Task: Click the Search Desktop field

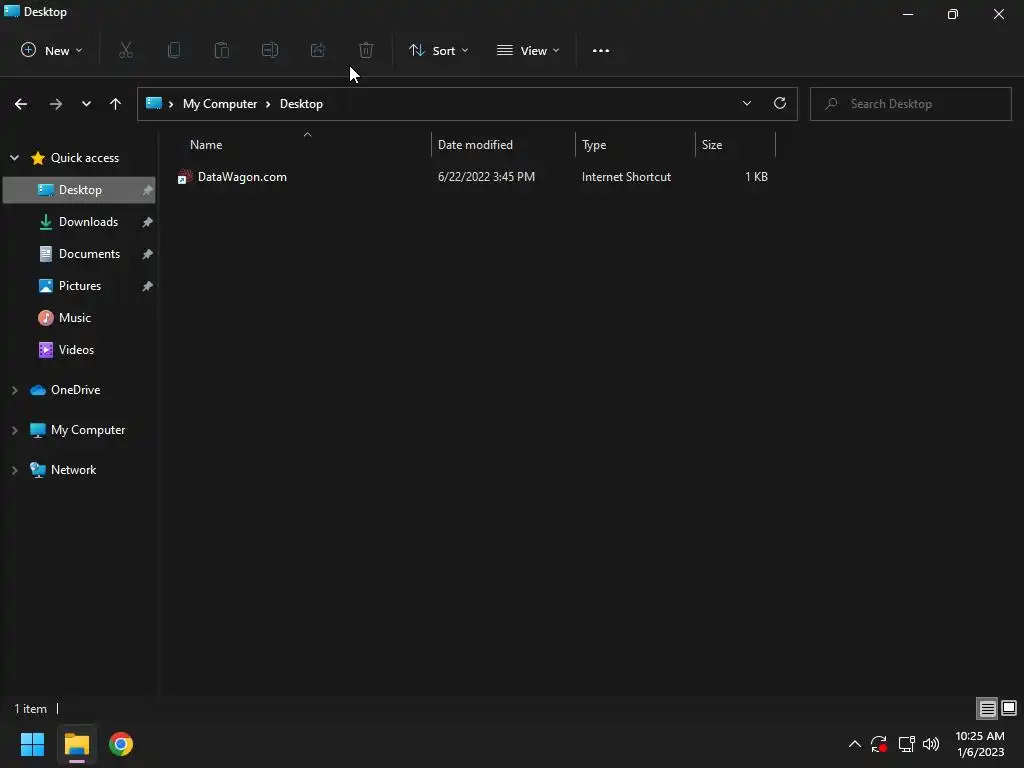Action: pyautogui.click(x=910, y=104)
